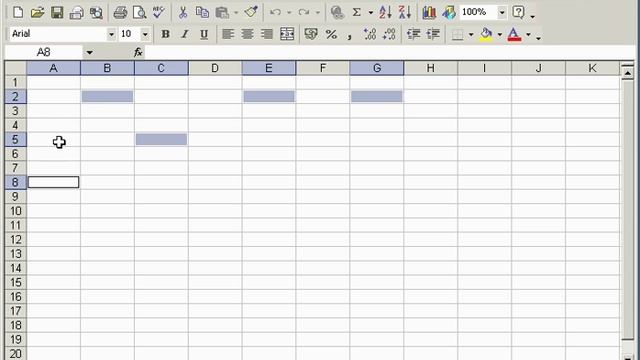Open the AutoSum functions dropdown arrow
This screenshot has height=360, width=640.
click(371, 13)
